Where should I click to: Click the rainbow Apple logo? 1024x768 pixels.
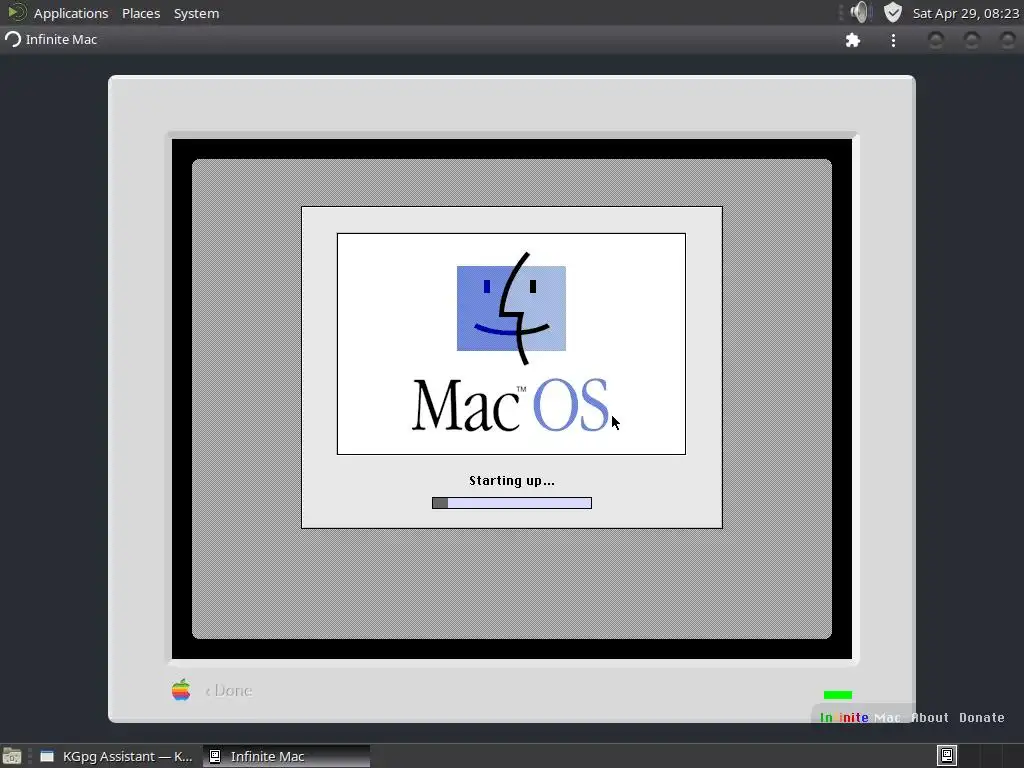coord(181,690)
